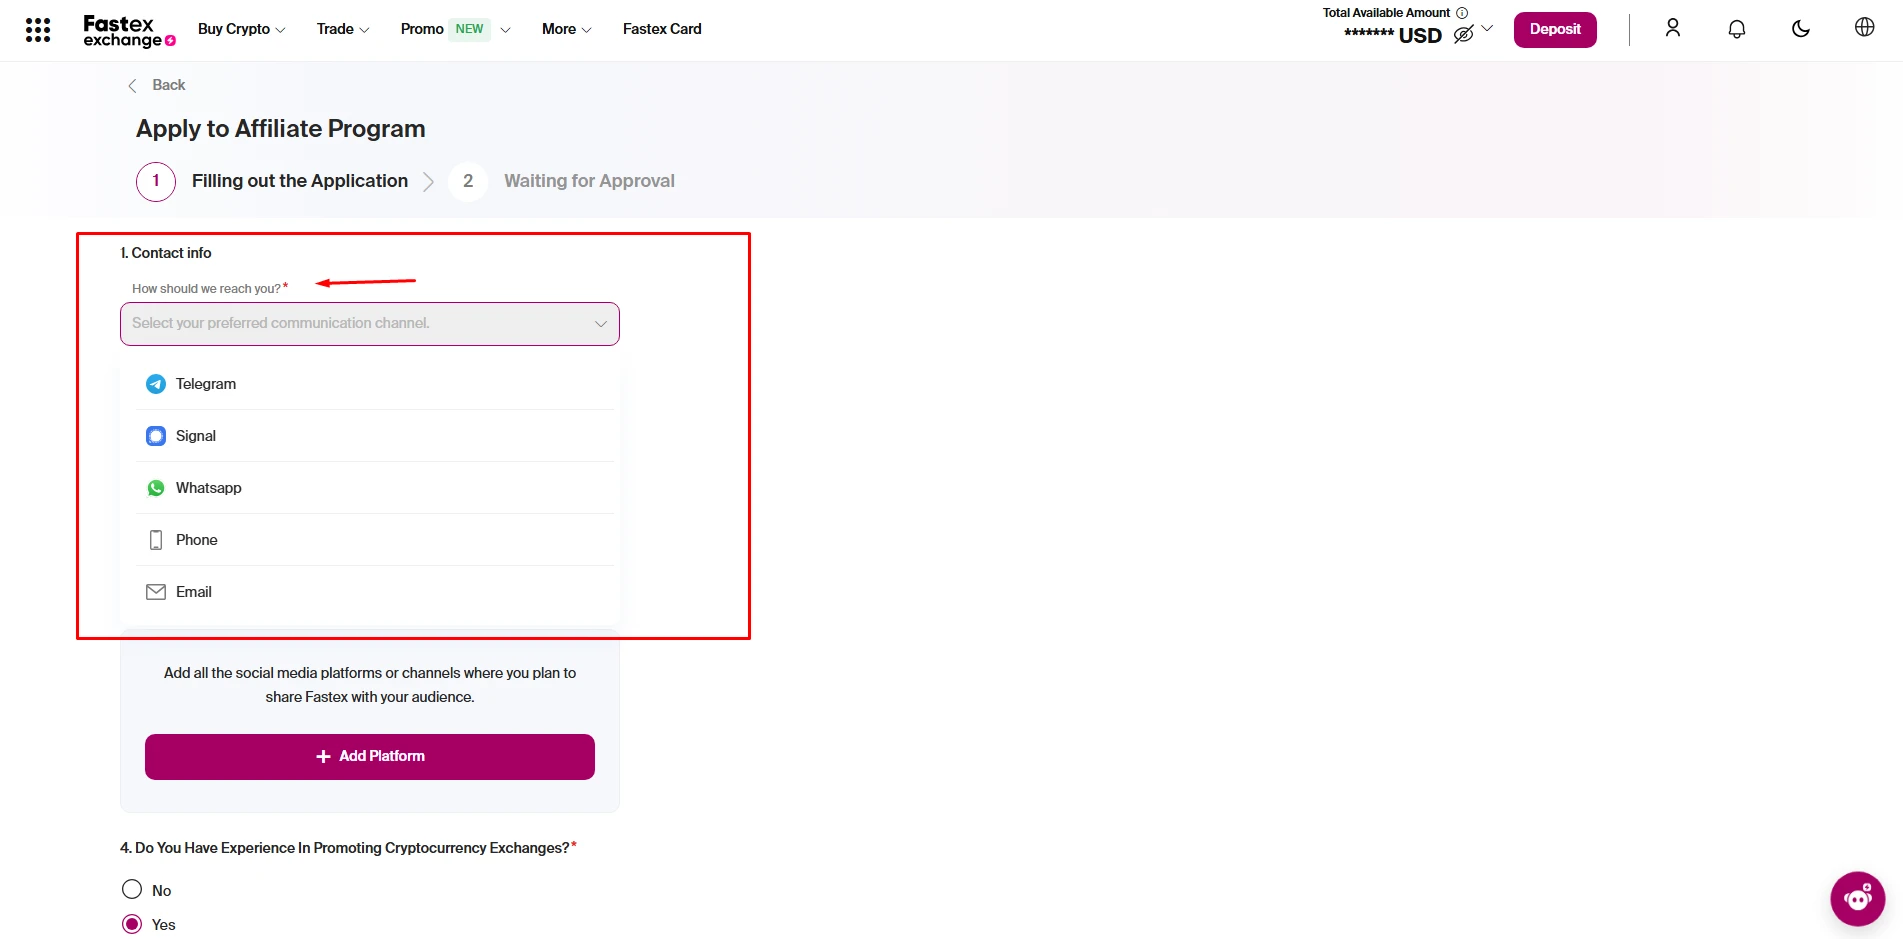Click the Add Platform button

(369, 757)
